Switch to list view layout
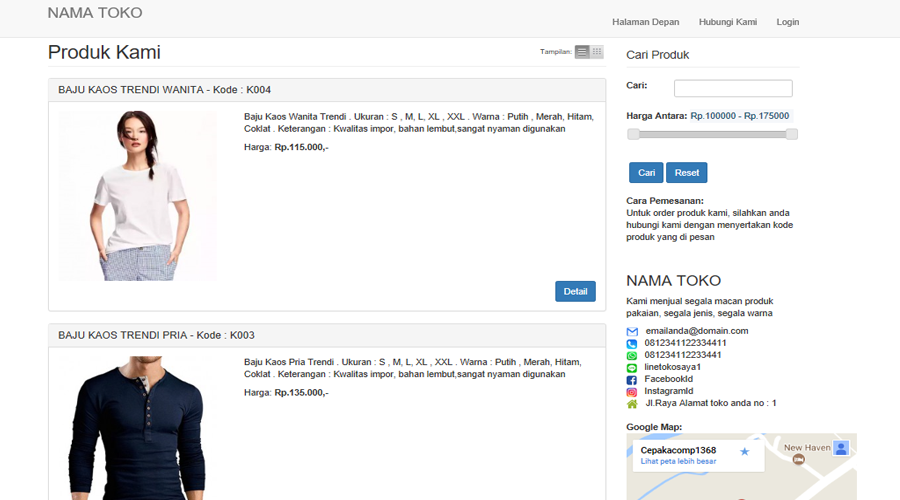The image size is (900, 500). (582, 52)
